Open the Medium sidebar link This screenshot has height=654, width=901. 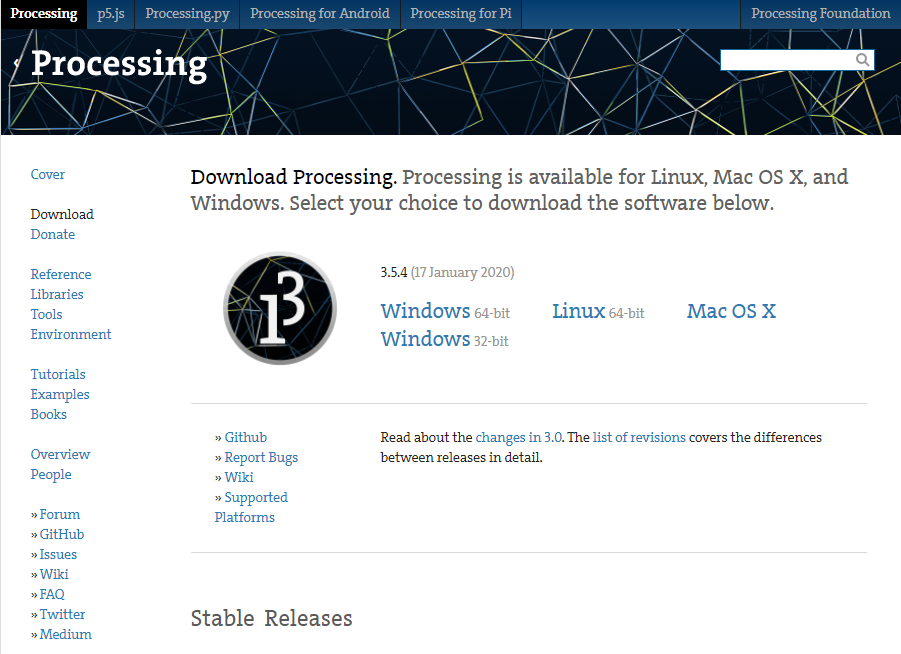(66, 634)
